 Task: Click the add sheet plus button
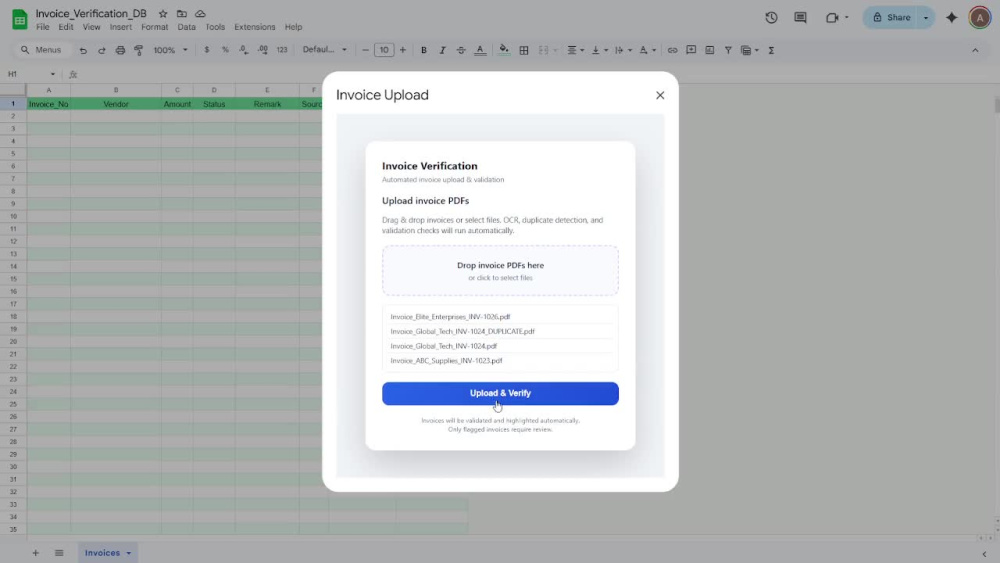pos(36,553)
